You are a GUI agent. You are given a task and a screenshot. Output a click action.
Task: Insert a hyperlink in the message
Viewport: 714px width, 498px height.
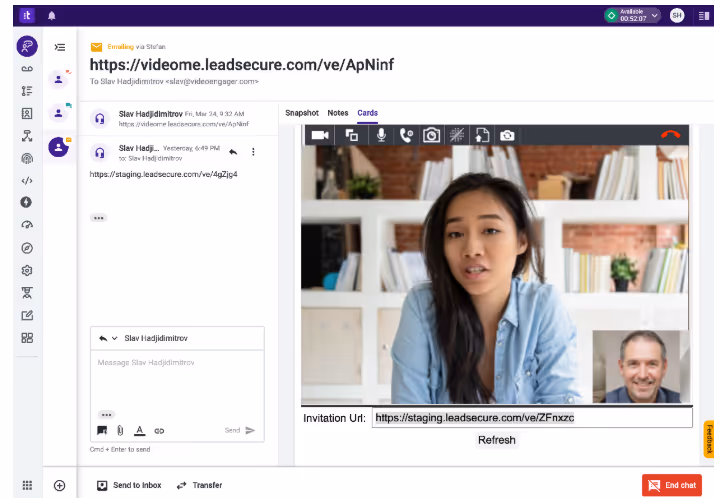(x=159, y=431)
